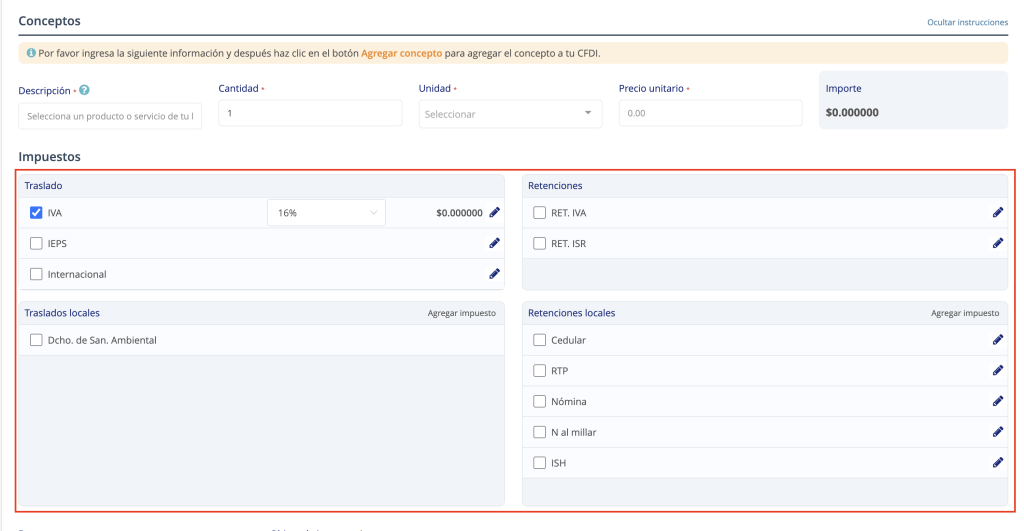Click the Traslados locales heading

coord(62,313)
